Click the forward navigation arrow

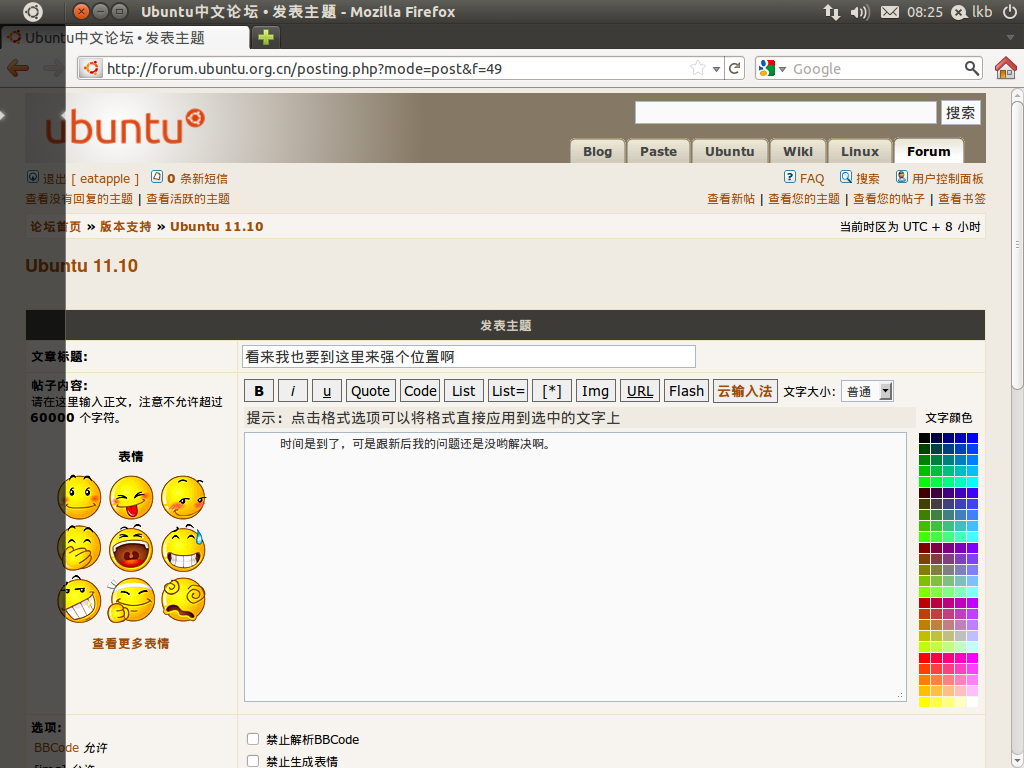(x=54, y=68)
